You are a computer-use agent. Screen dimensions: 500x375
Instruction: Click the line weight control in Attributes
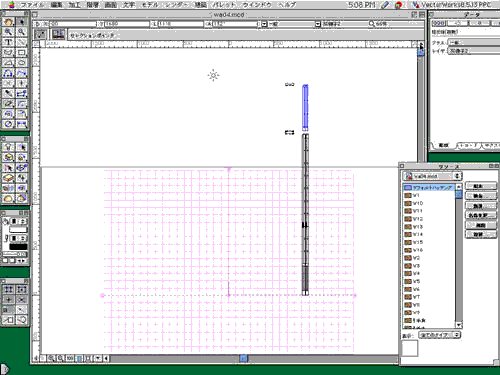(15, 255)
